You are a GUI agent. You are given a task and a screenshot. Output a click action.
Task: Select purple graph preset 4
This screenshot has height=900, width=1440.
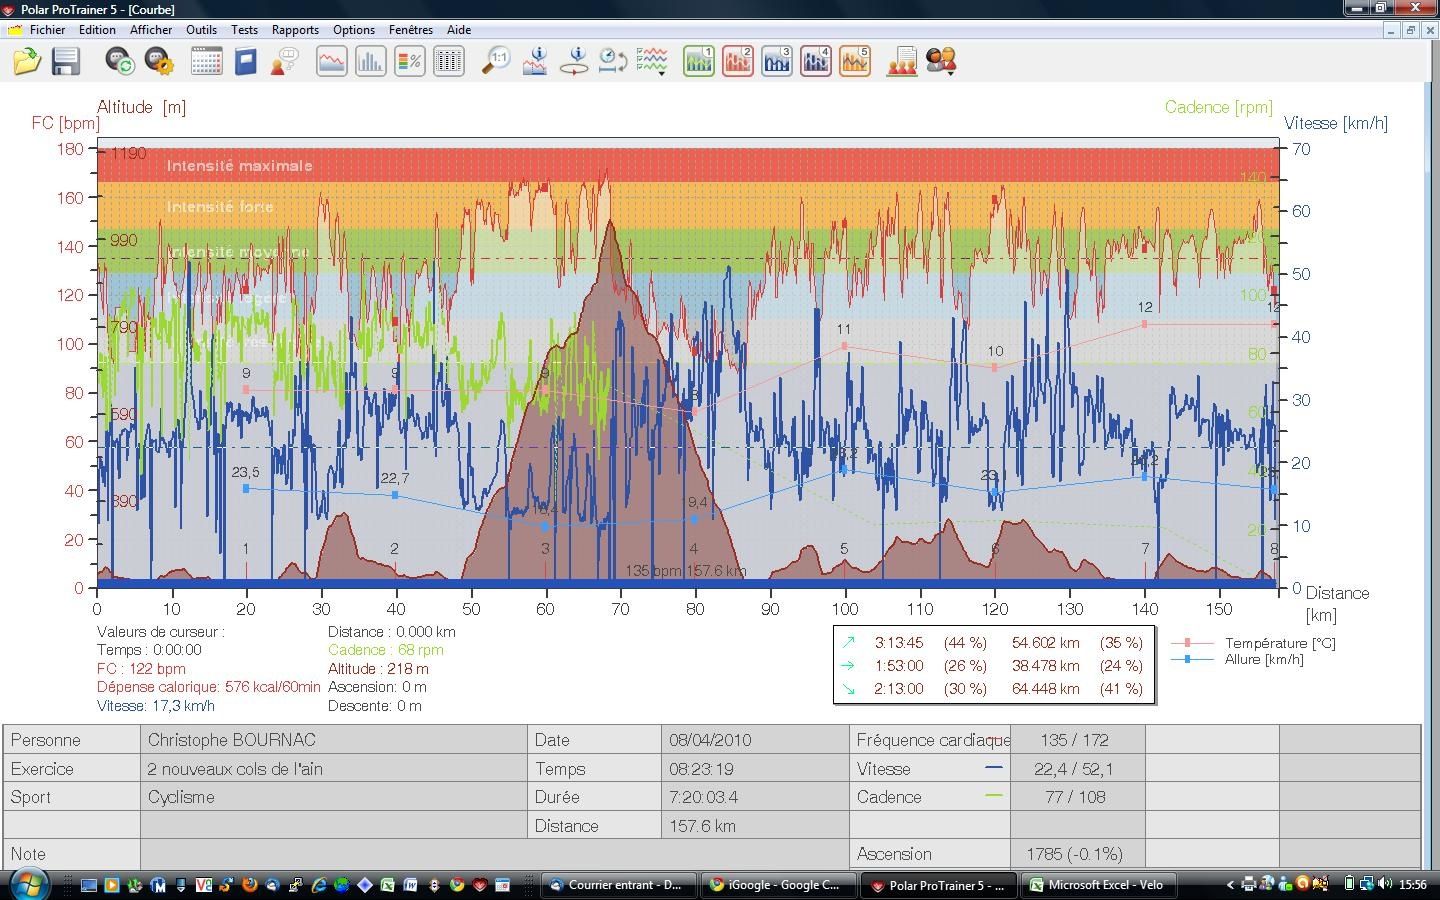tap(815, 62)
